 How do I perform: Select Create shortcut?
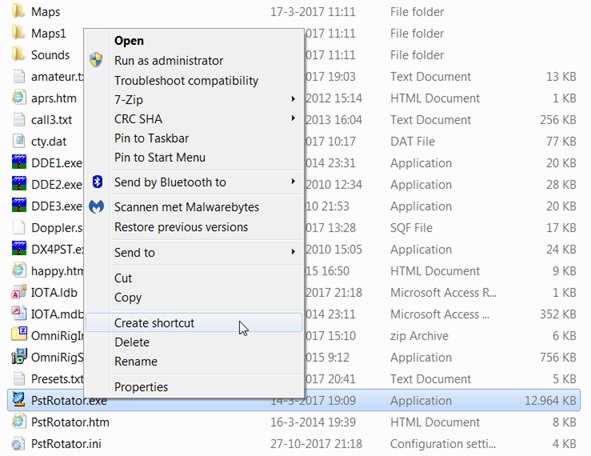tap(154, 323)
